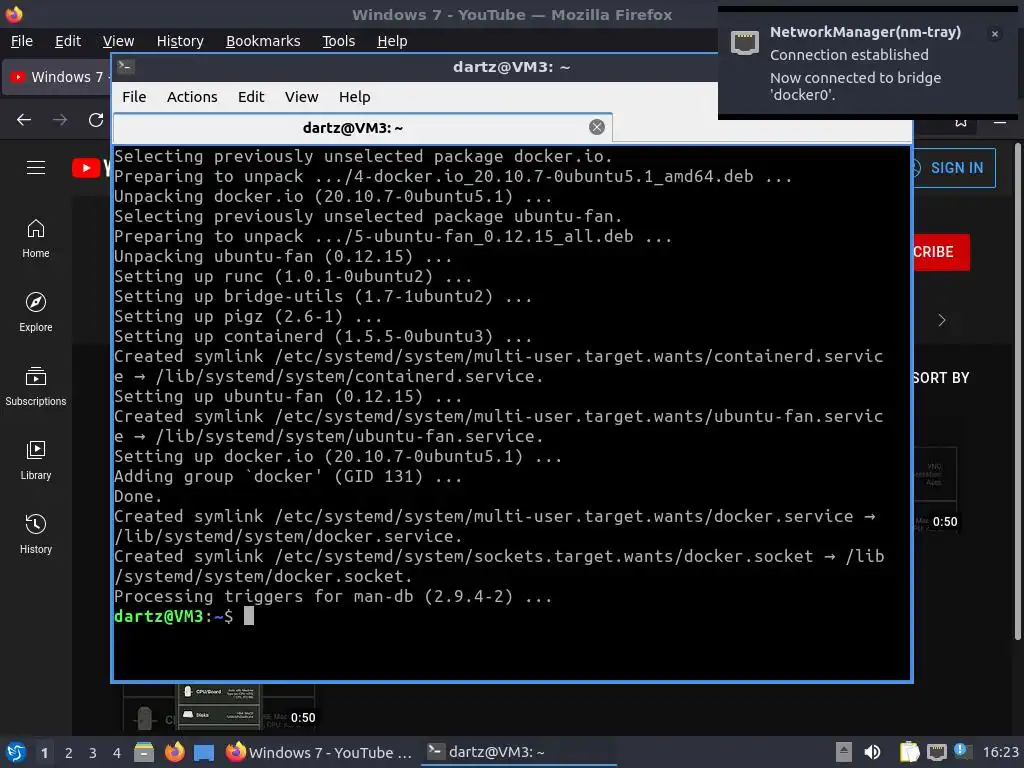Go to YouTube Home in the sidebar

click(36, 238)
